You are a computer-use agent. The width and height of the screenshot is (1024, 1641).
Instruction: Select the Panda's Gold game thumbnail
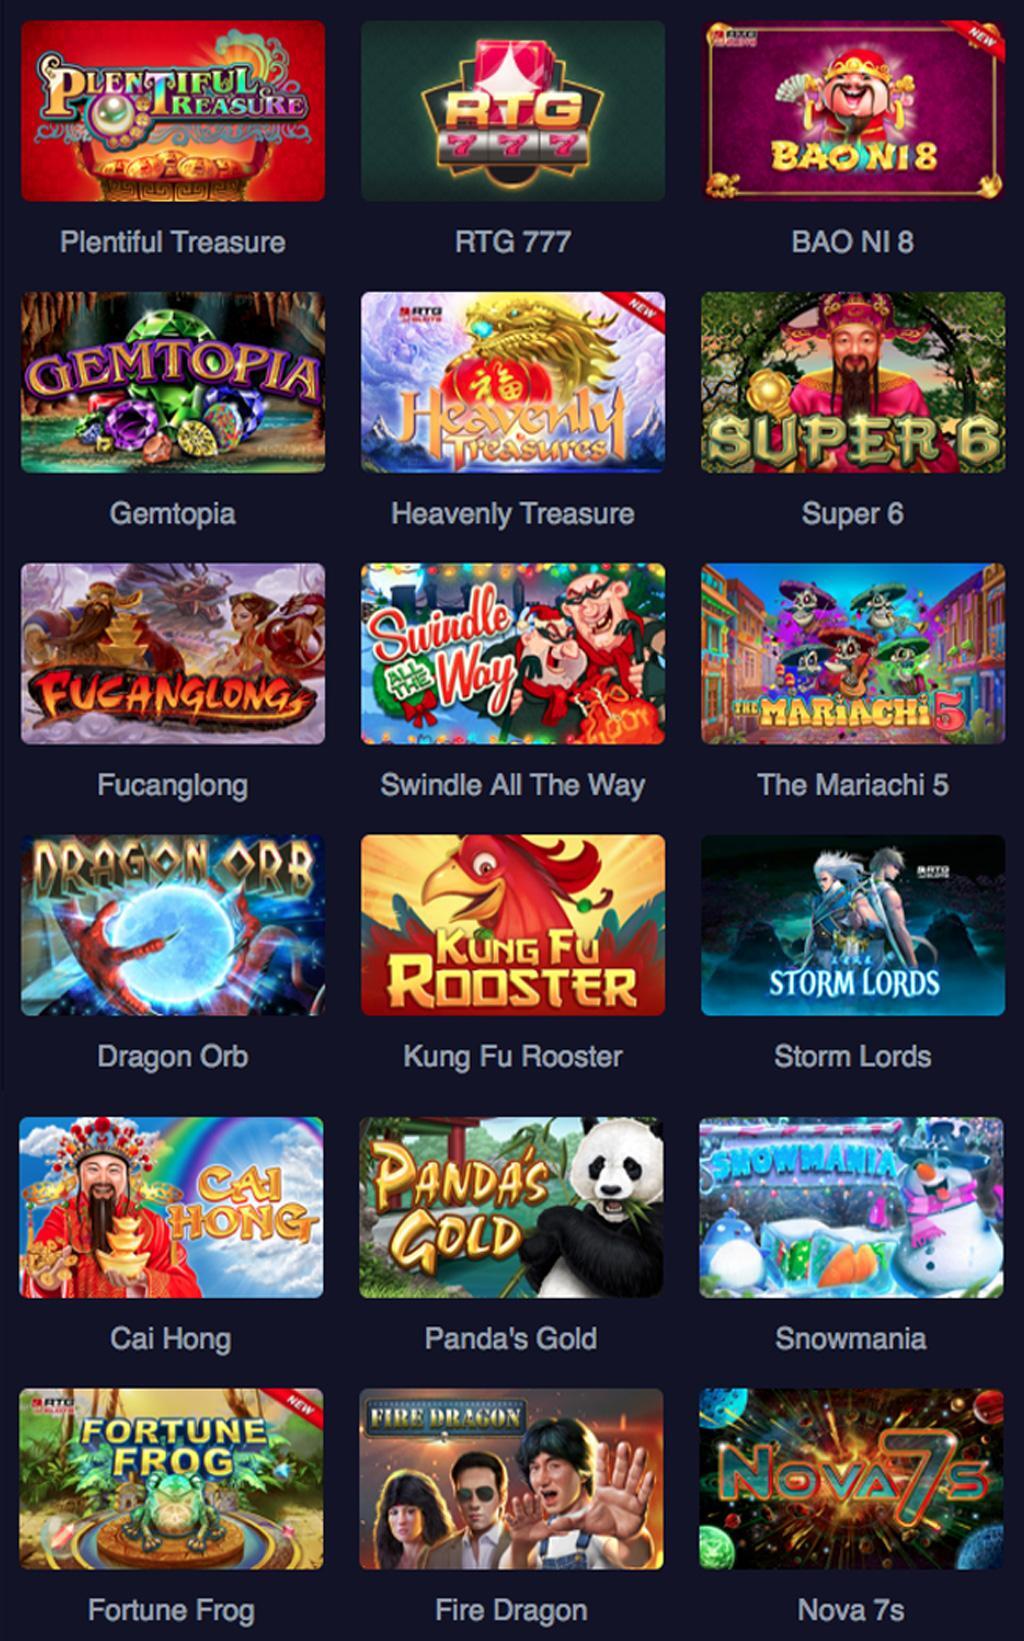[511, 1208]
